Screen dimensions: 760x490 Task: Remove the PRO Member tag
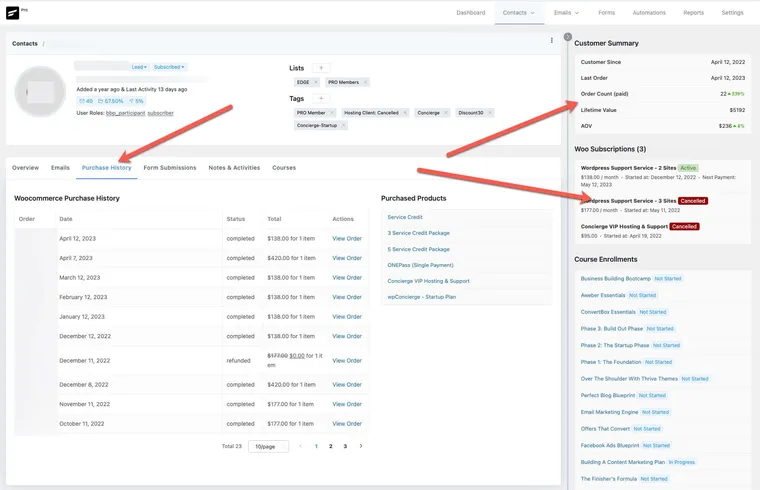click(x=332, y=113)
